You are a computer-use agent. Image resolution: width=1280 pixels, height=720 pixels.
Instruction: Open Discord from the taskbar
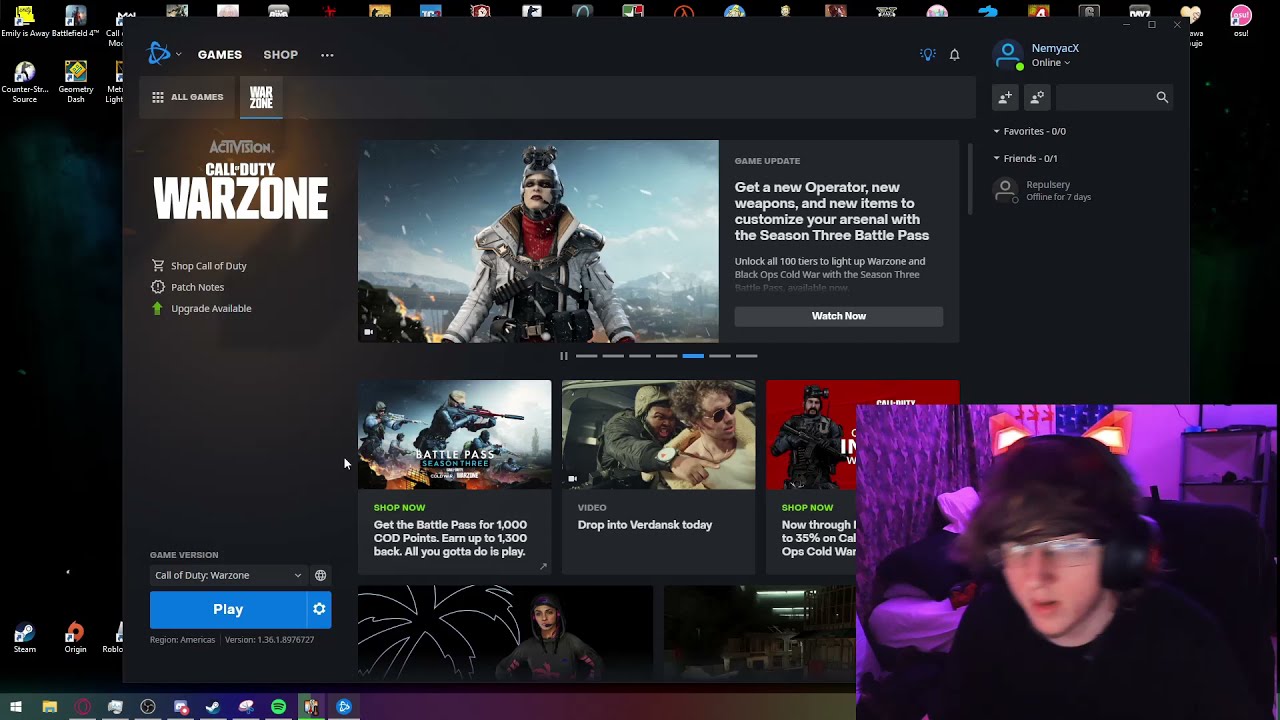[x=181, y=707]
